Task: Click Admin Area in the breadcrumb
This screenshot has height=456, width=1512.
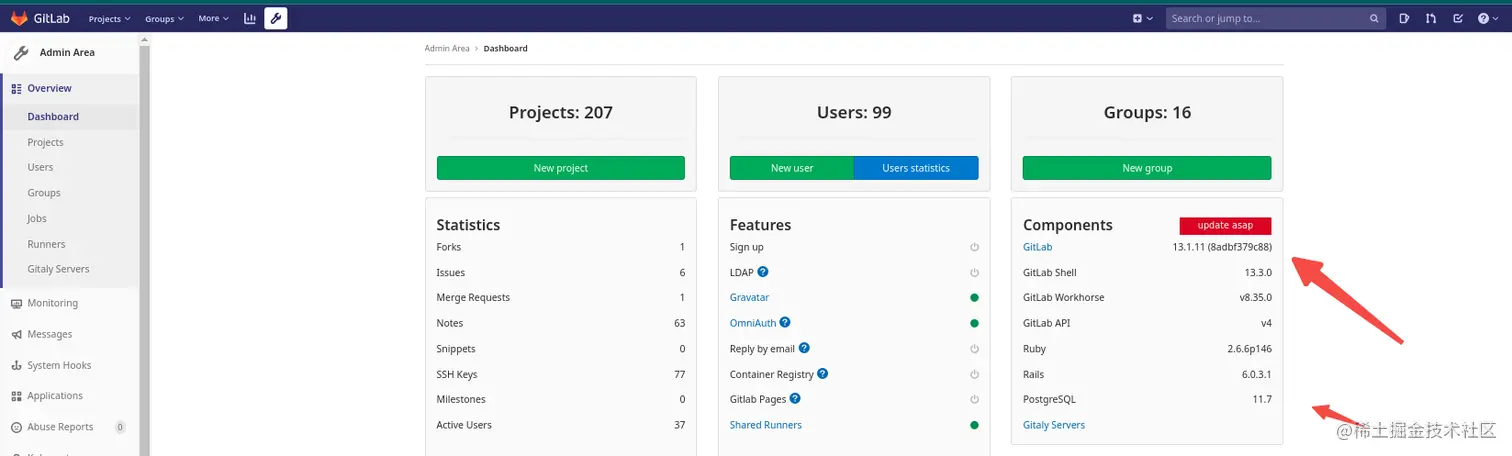Action: point(447,48)
